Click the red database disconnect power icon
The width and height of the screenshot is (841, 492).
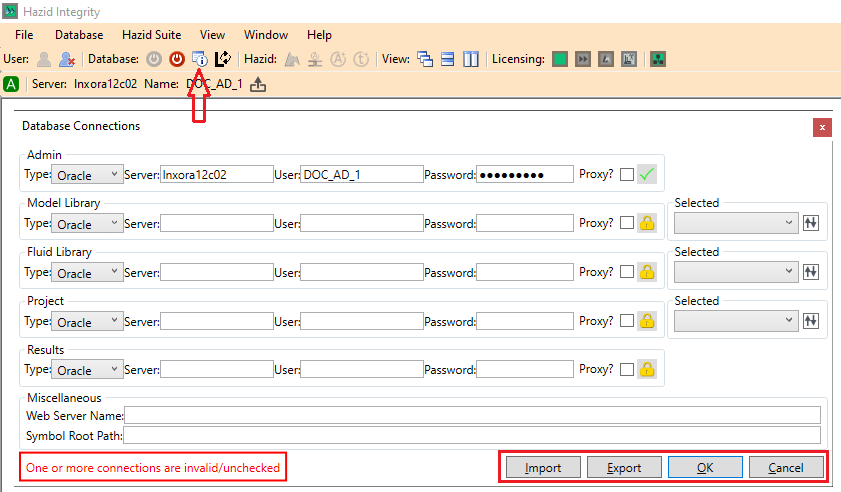tap(177, 59)
